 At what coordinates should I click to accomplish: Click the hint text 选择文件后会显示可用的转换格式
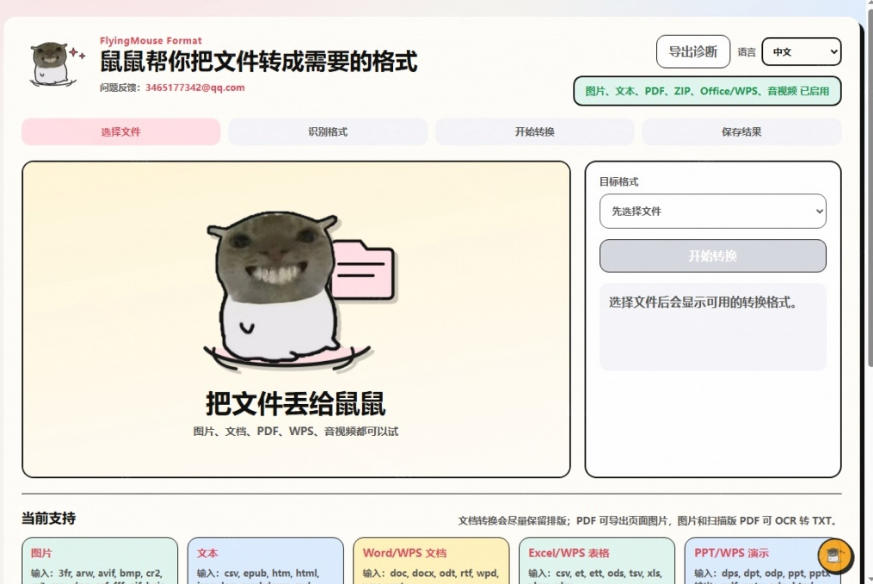point(703,302)
